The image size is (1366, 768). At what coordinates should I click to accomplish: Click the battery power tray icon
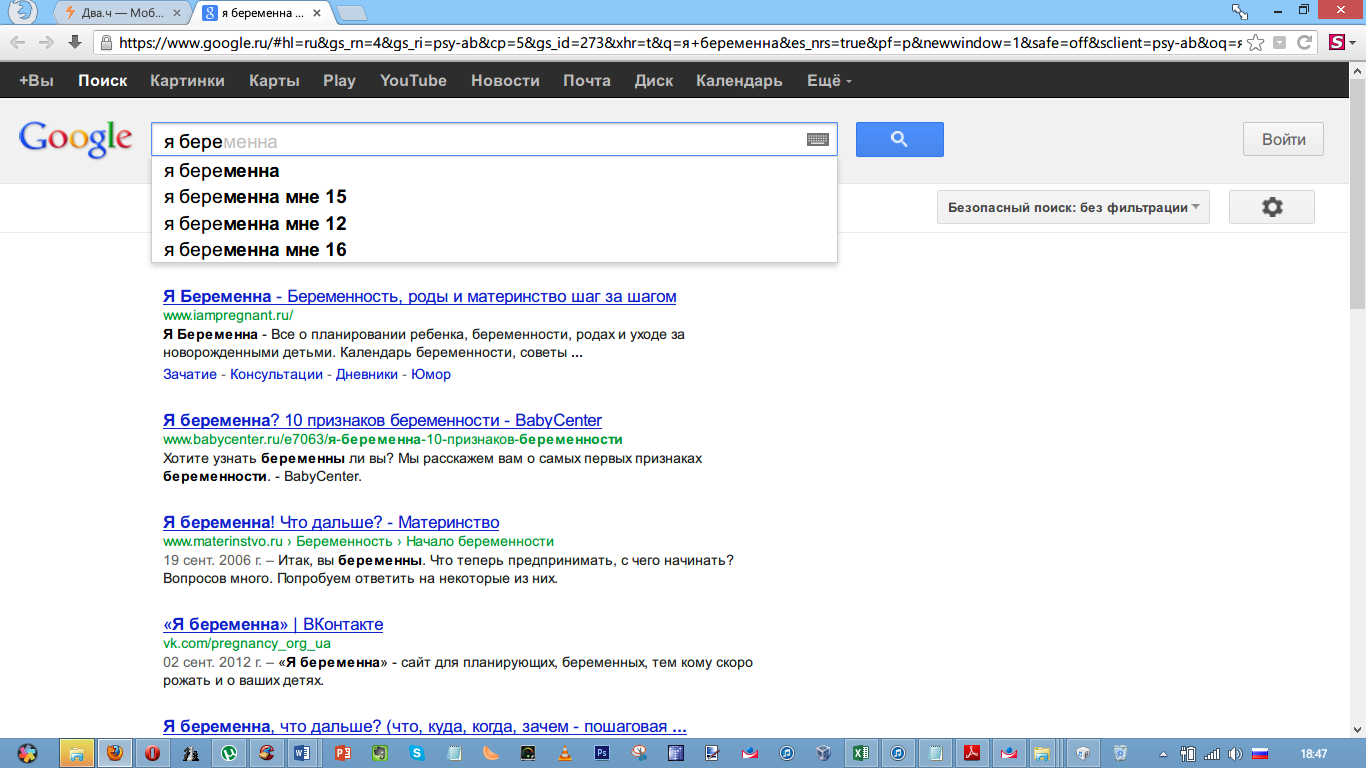tap(1189, 753)
